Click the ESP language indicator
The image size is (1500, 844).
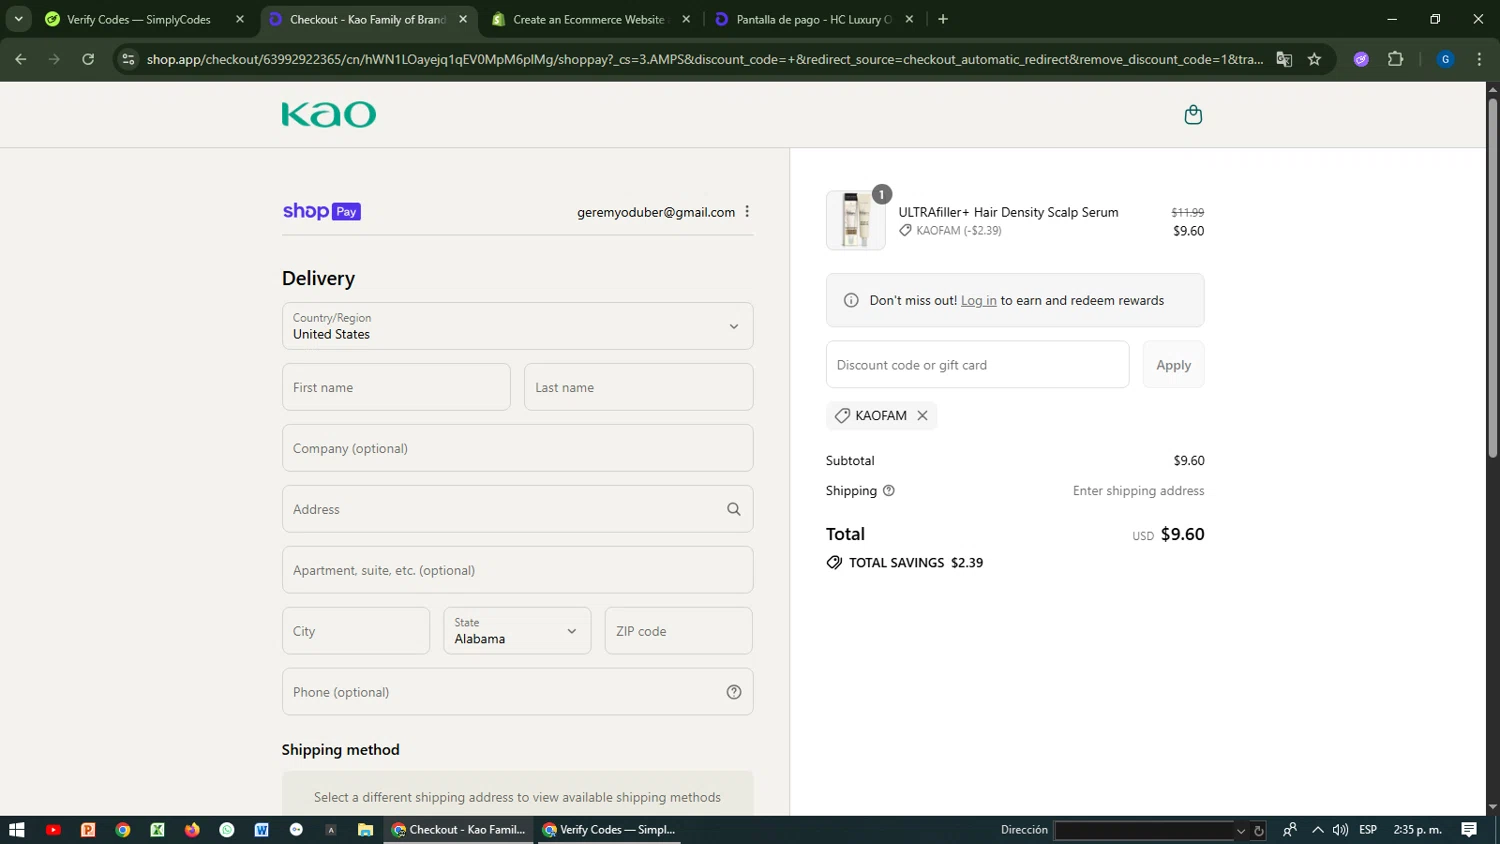(x=1368, y=830)
